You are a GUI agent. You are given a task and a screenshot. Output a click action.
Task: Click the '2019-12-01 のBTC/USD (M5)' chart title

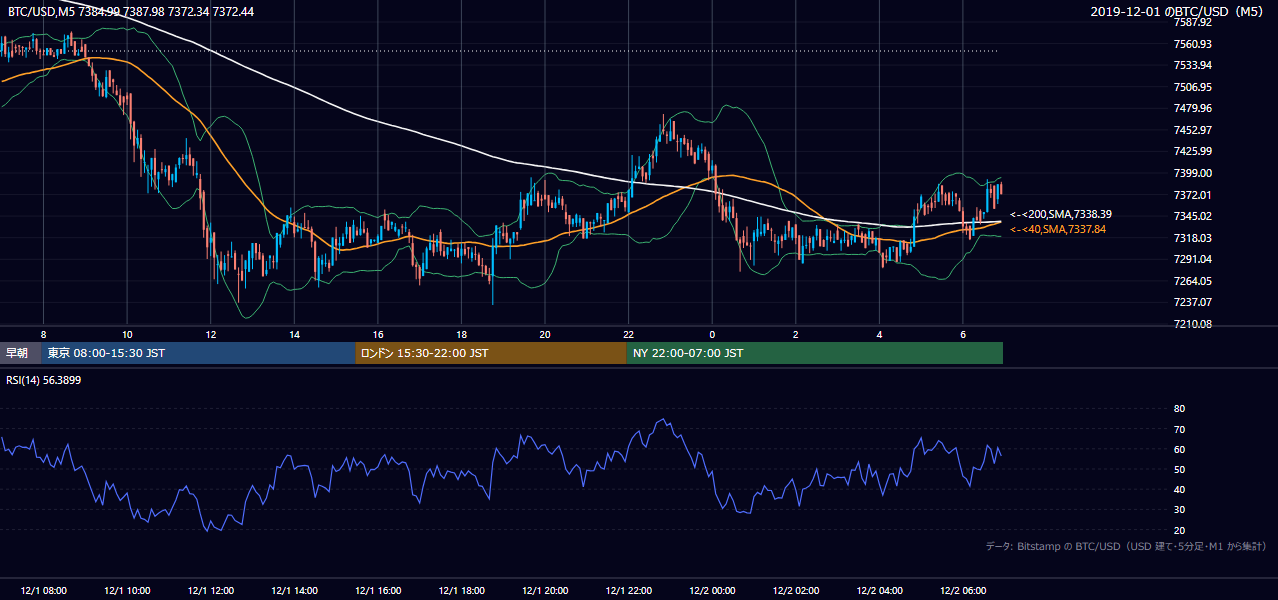(1178, 11)
